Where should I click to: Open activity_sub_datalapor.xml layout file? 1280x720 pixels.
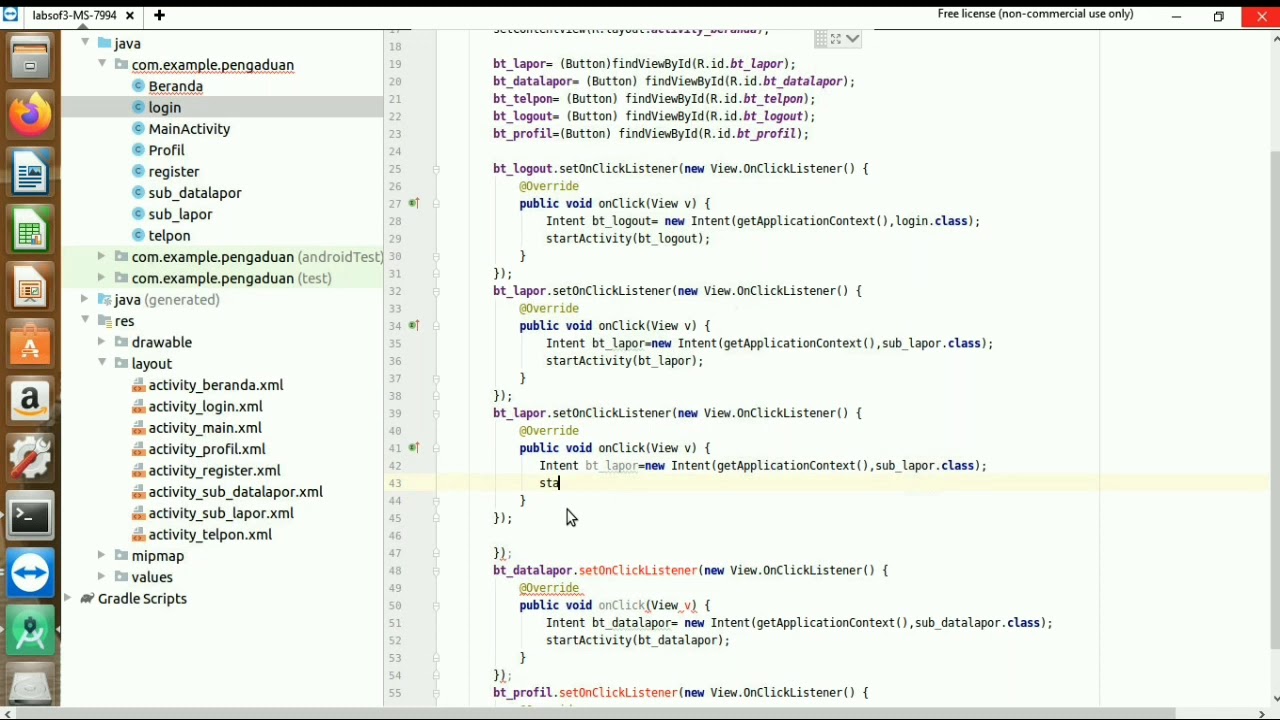(235, 492)
